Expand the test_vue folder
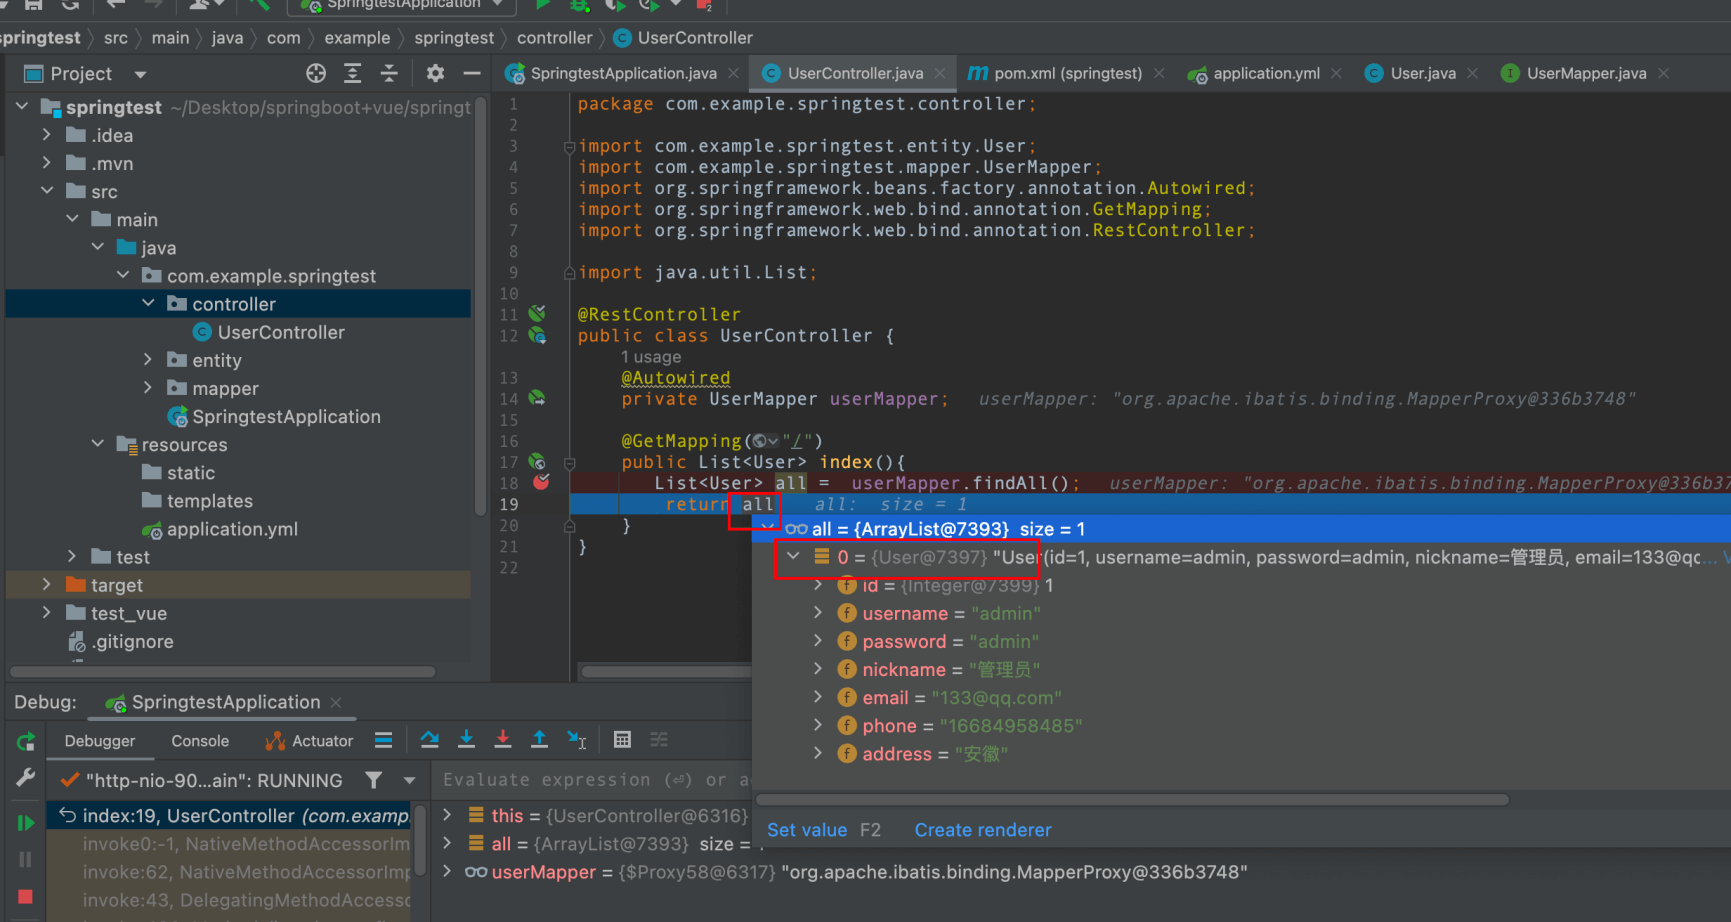This screenshot has width=1731, height=922. coord(47,612)
